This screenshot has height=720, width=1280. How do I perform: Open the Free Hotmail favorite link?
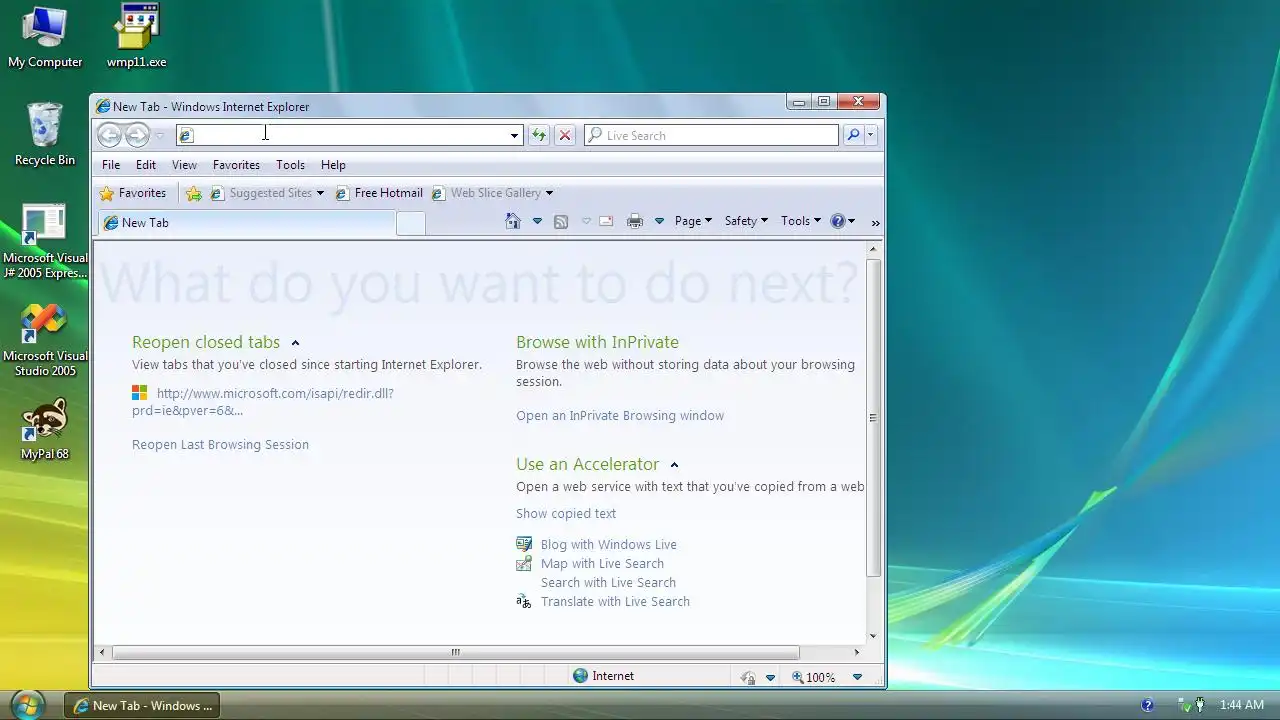tap(379, 193)
